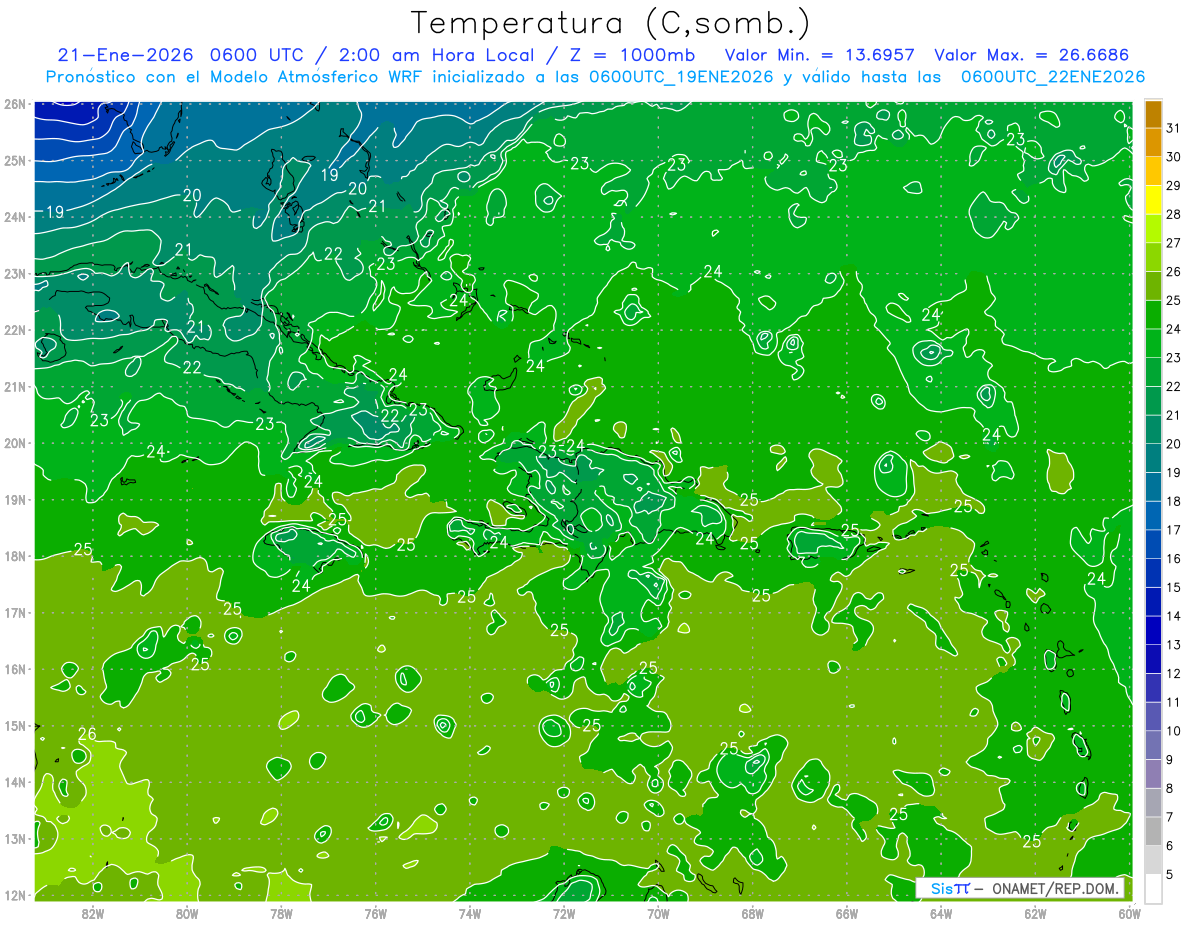Click the 74W longitude axis label
The width and height of the screenshot is (1200, 927).
coord(469,913)
